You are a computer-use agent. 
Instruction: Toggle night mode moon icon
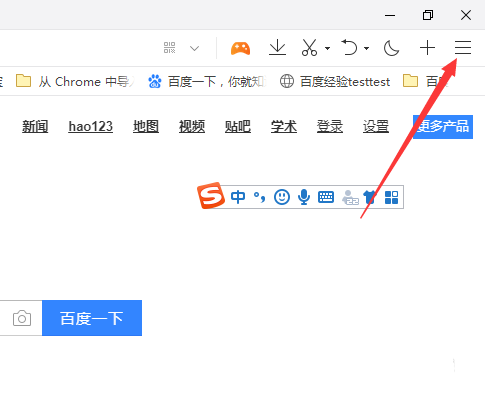point(391,48)
